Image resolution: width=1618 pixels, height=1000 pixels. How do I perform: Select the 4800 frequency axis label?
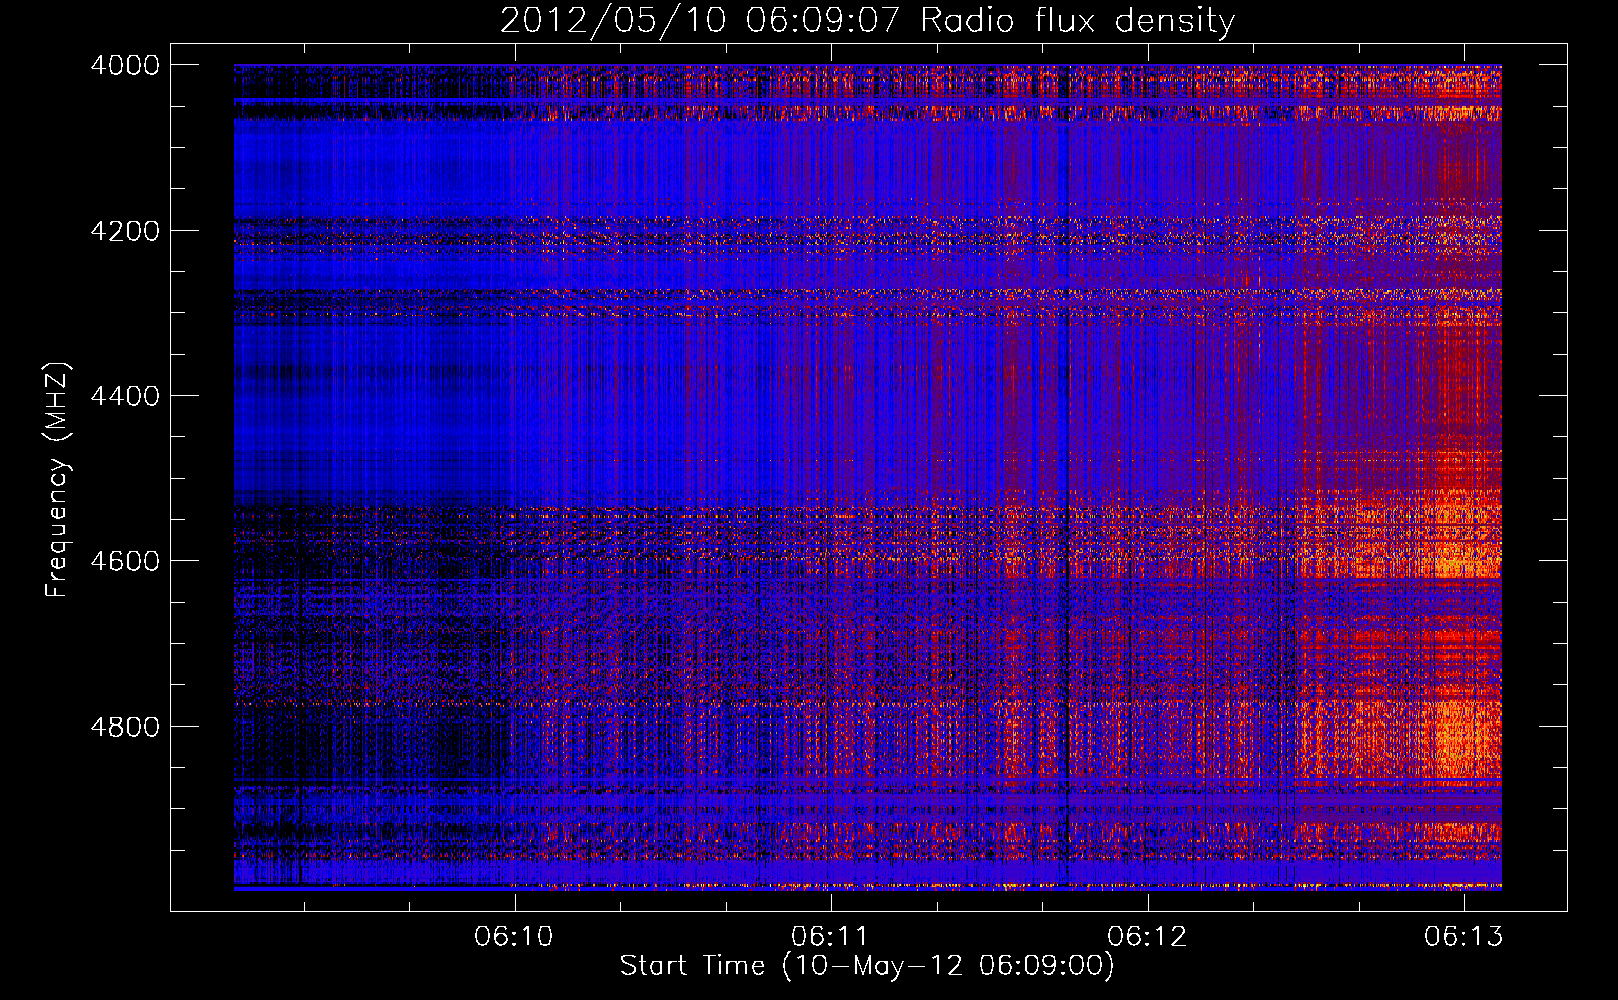tap(125, 726)
